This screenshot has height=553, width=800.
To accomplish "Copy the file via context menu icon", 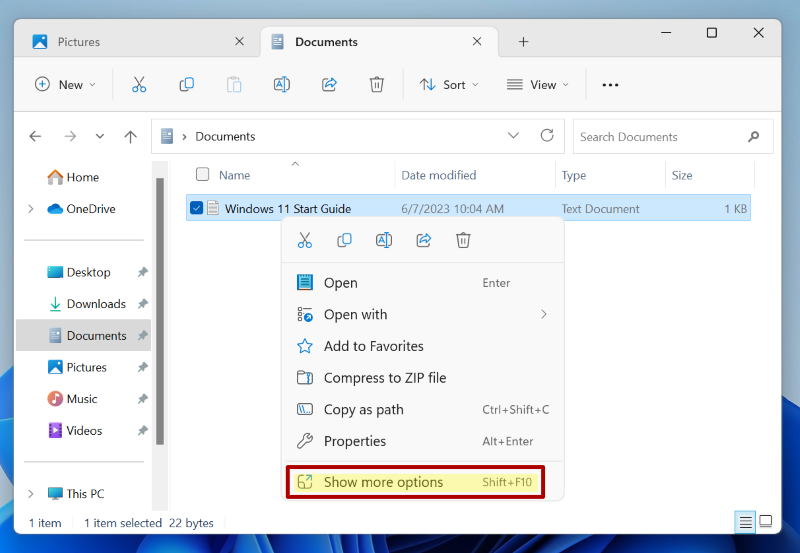I will click(344, 240).
